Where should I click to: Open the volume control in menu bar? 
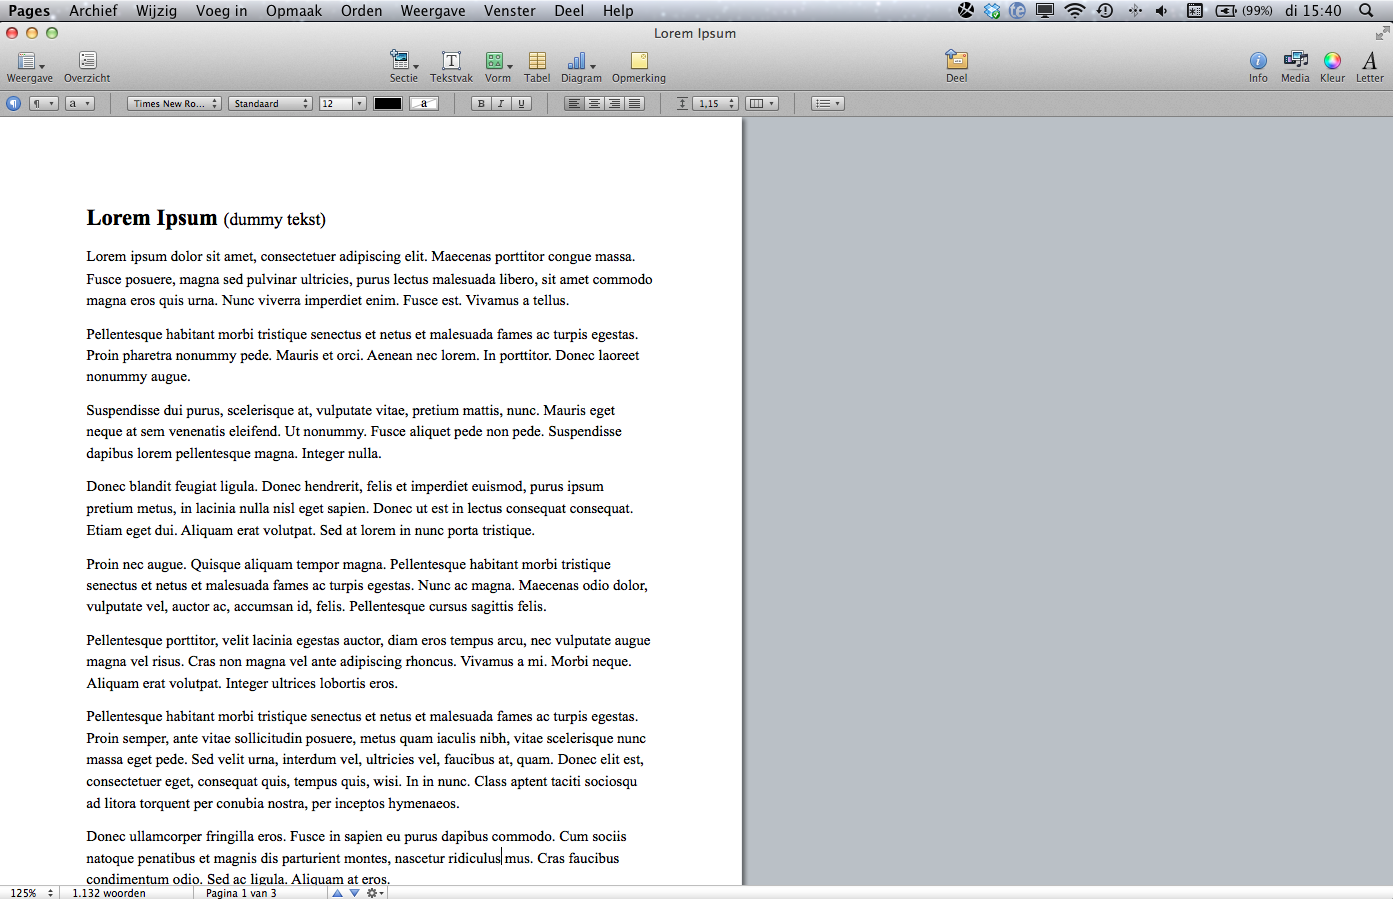click(1162, 11)
